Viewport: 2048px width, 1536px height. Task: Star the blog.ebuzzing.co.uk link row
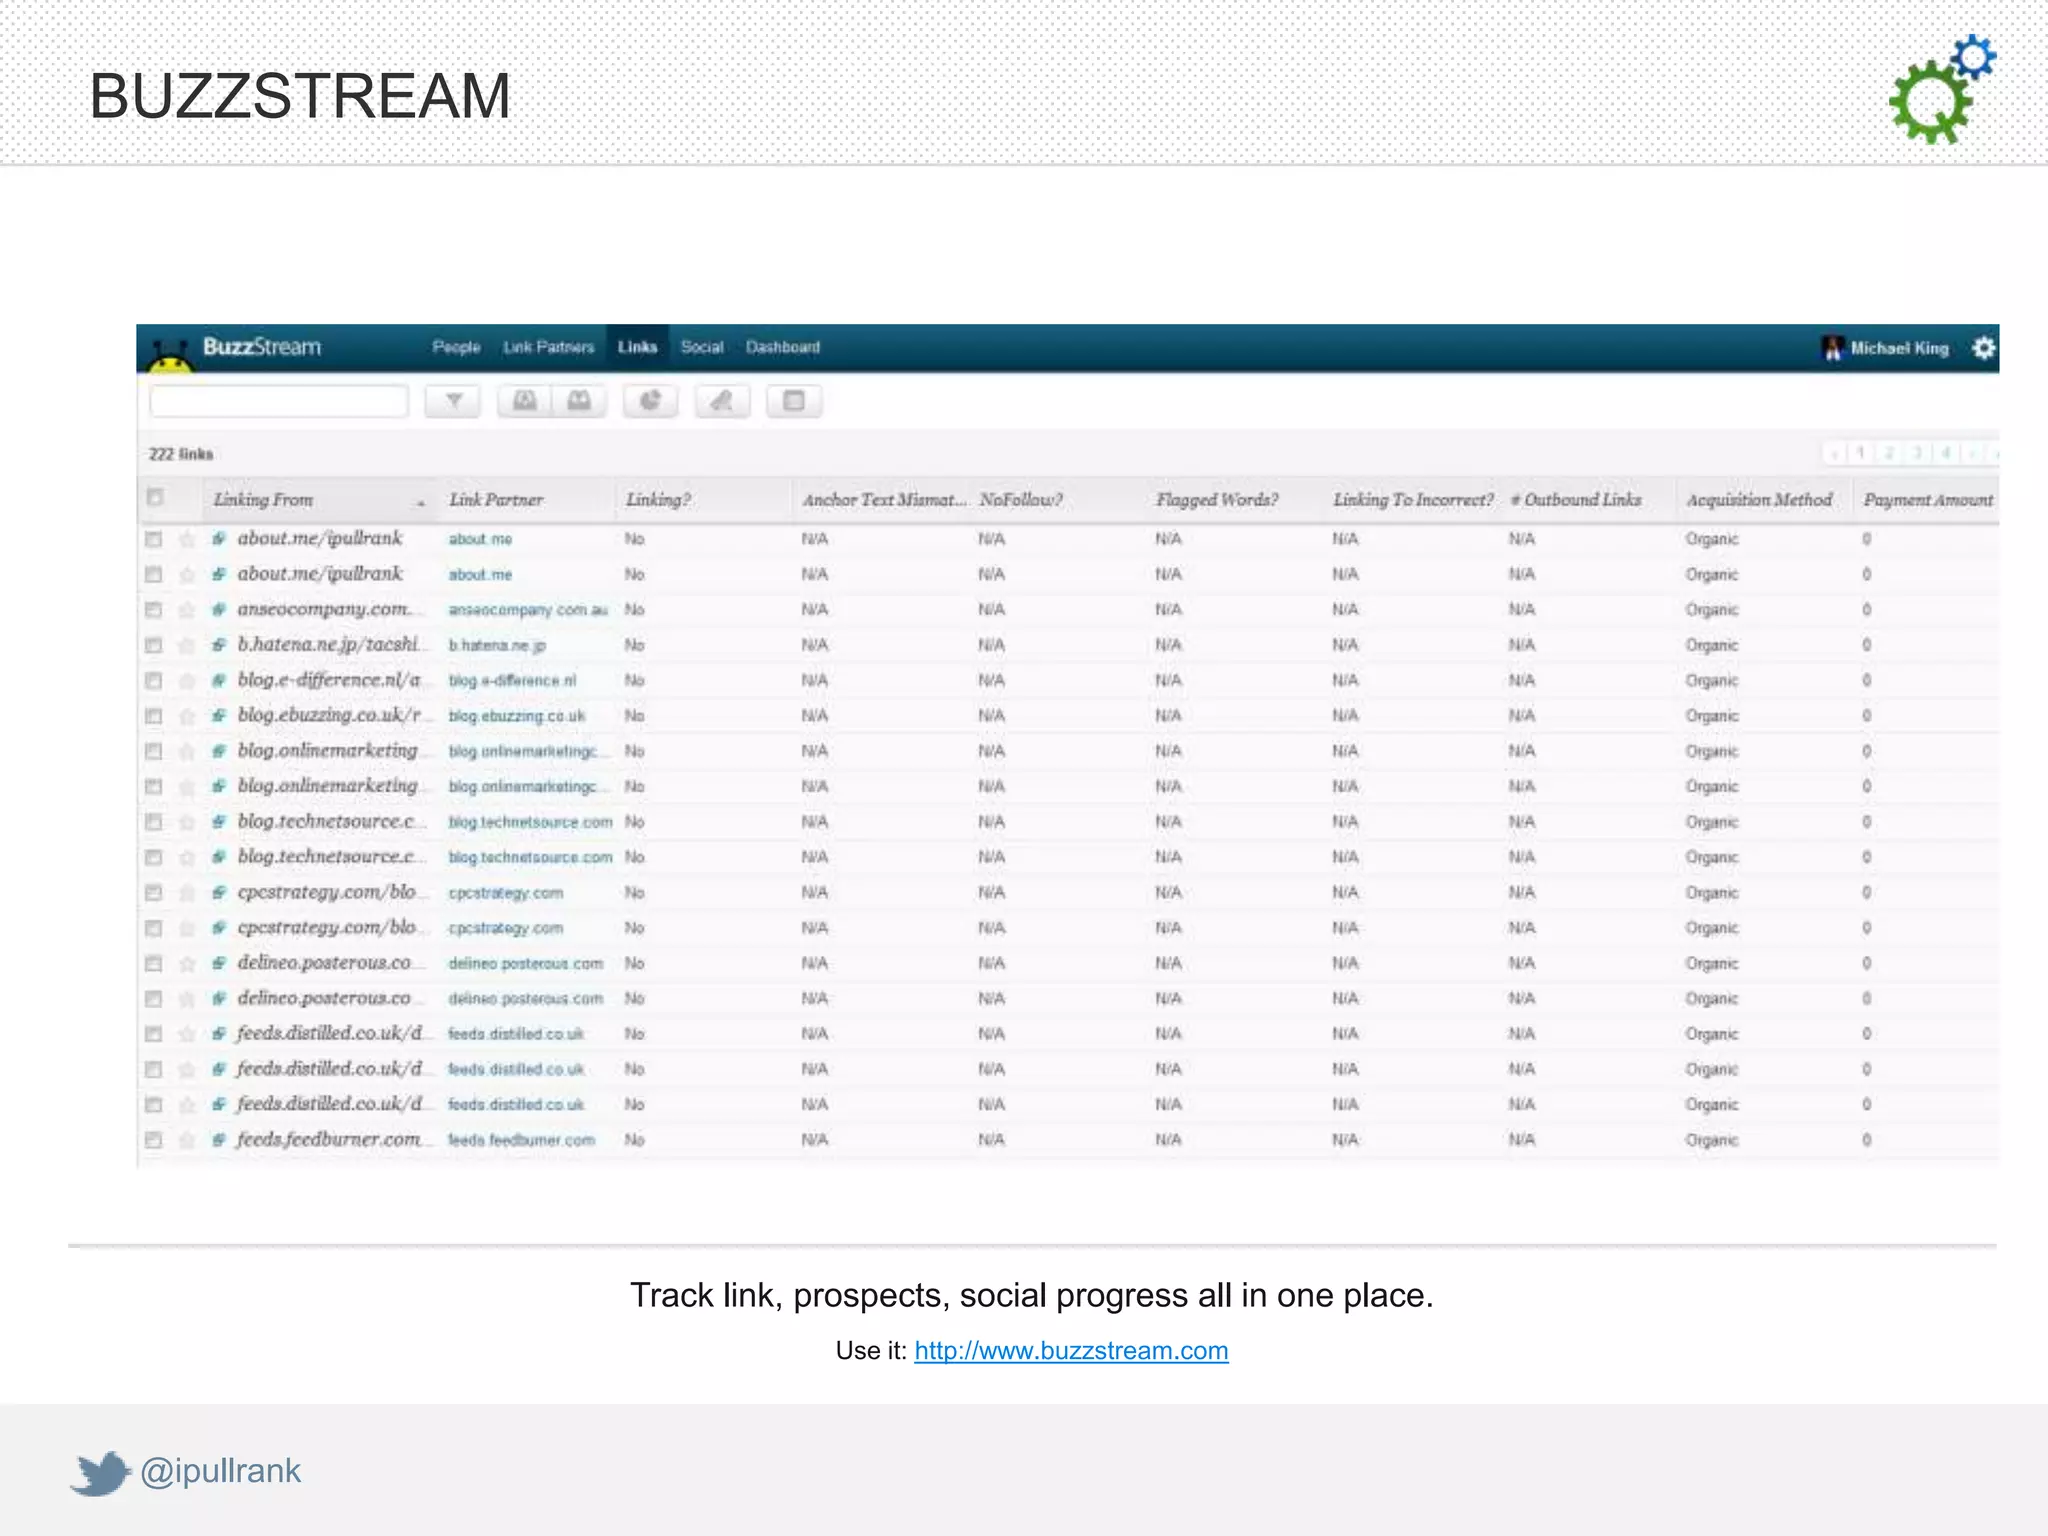[187, 716]
